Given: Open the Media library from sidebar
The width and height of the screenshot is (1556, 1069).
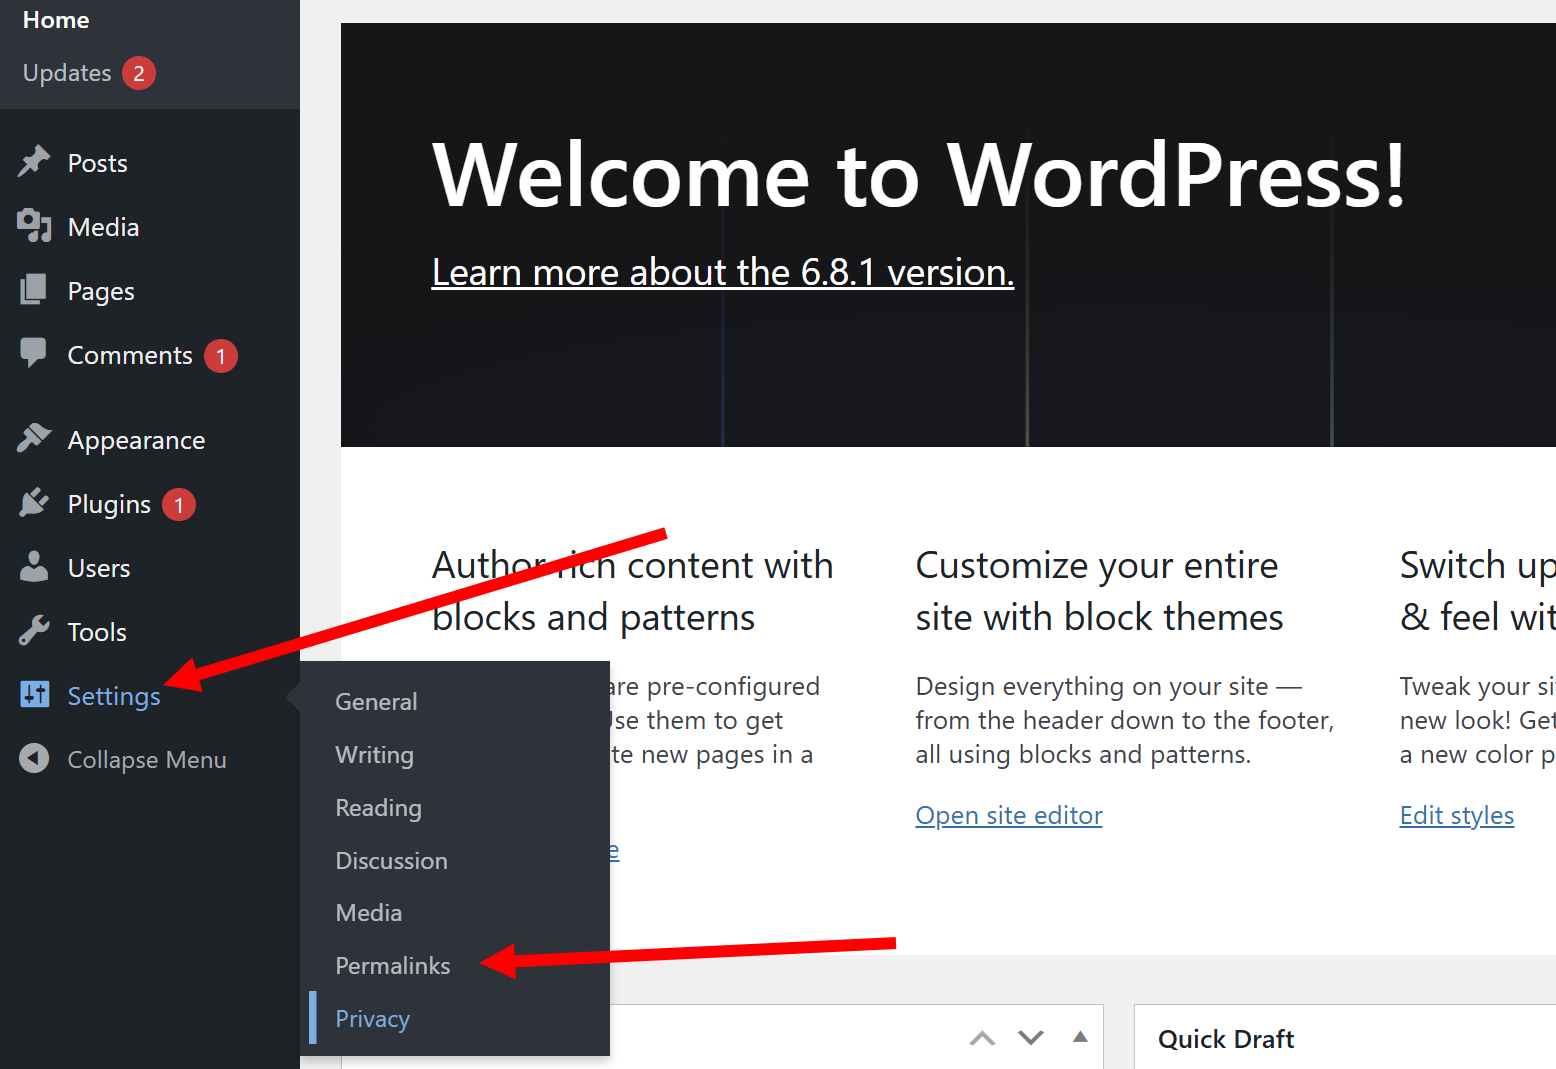Looking at the screenshot, I should coord(103,227).
